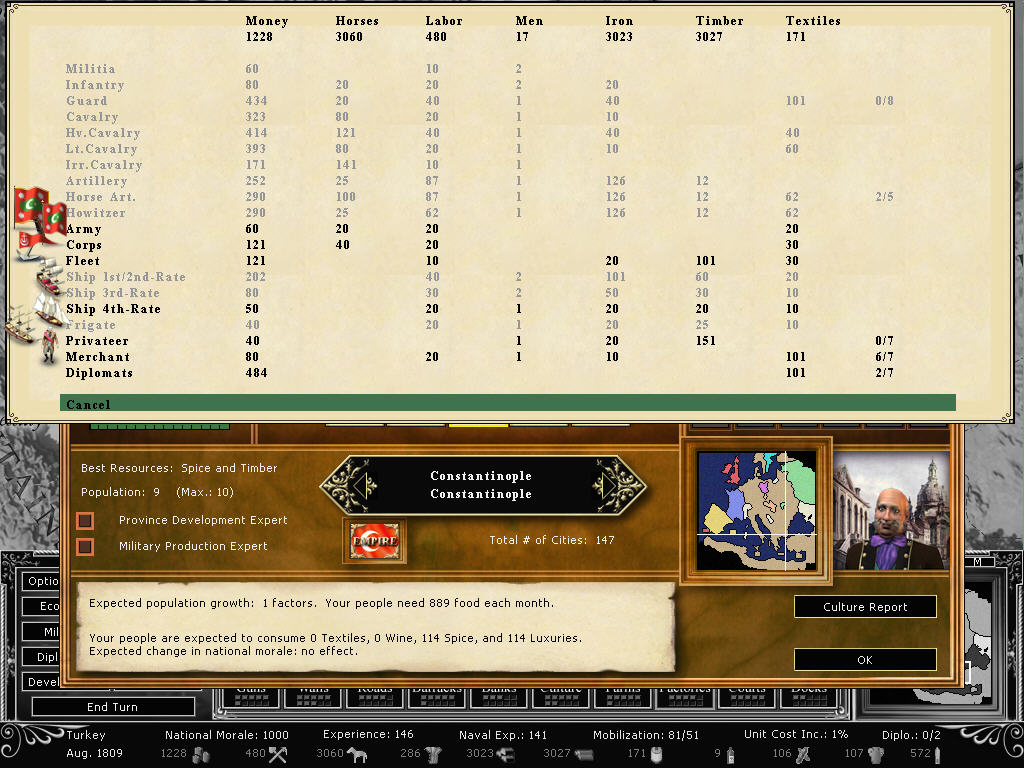Click the large red army flag icon
The image size is (1024, 768).
tap(31, 206)
